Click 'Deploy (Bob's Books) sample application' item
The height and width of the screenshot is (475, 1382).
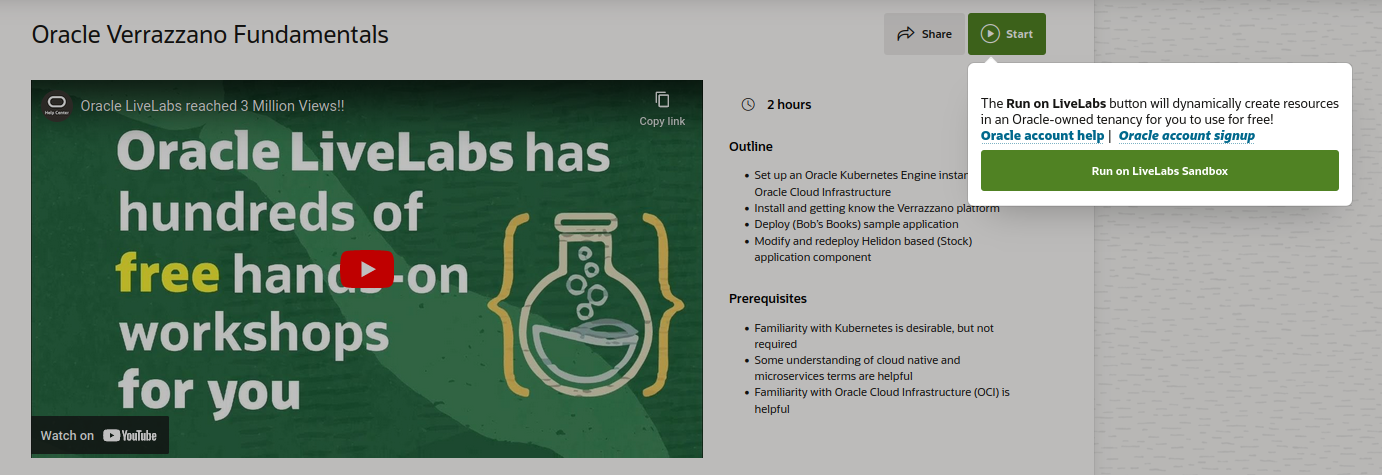click(x=856, y=224)
